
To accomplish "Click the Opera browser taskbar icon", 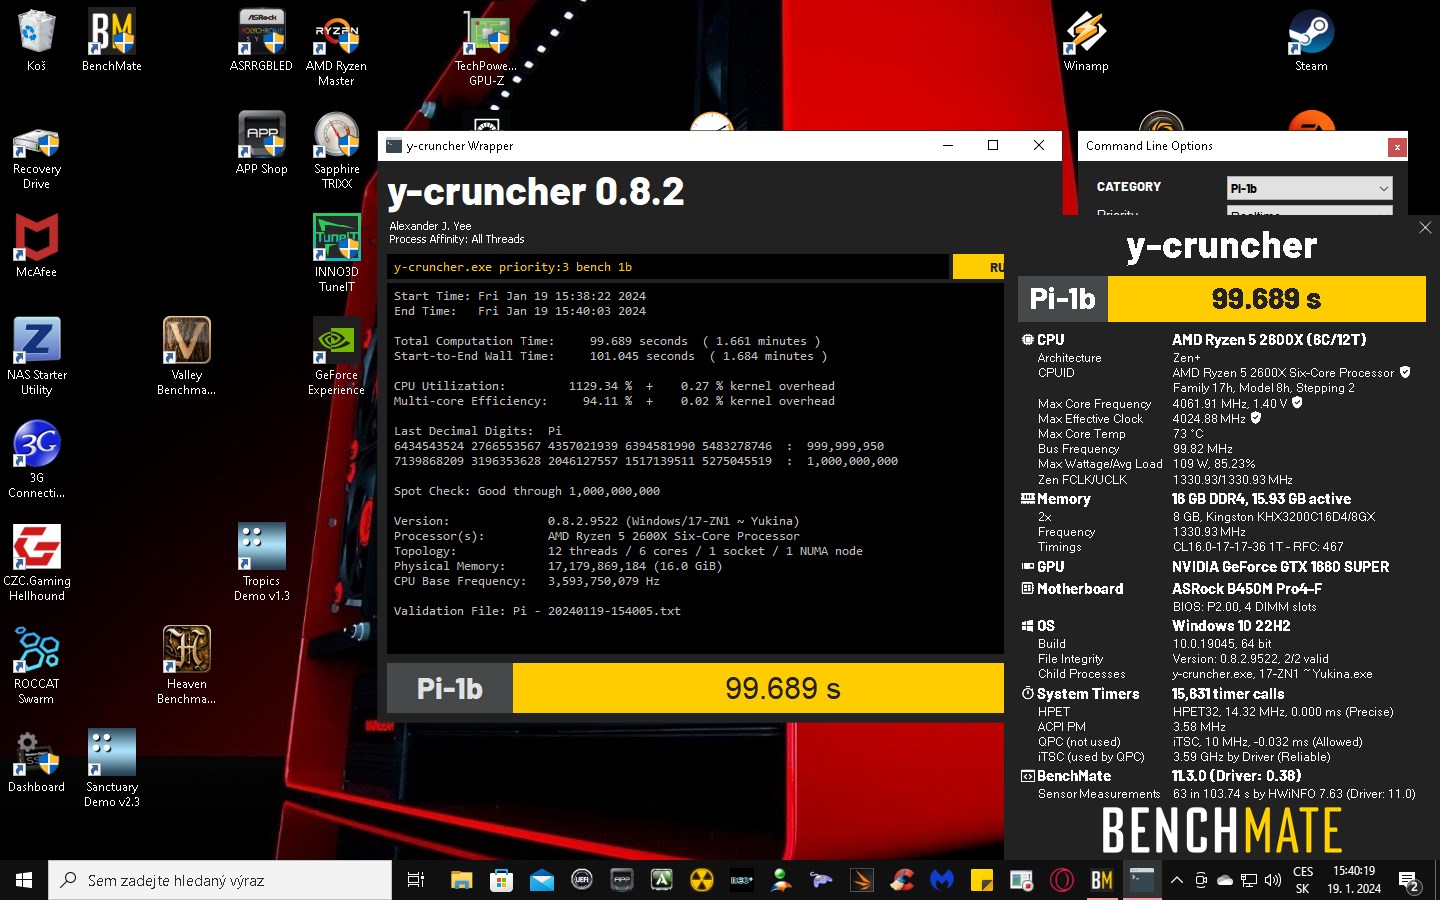I will [x=1061, y=880].
